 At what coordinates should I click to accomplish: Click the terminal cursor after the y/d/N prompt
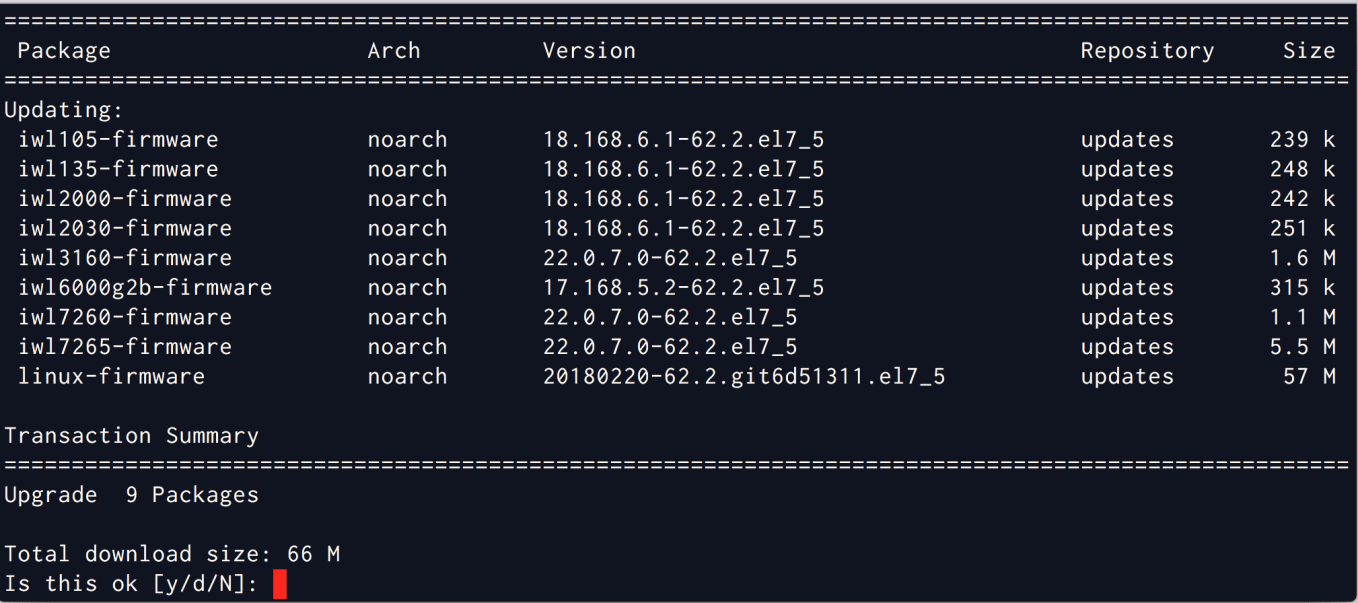[280, 583]
